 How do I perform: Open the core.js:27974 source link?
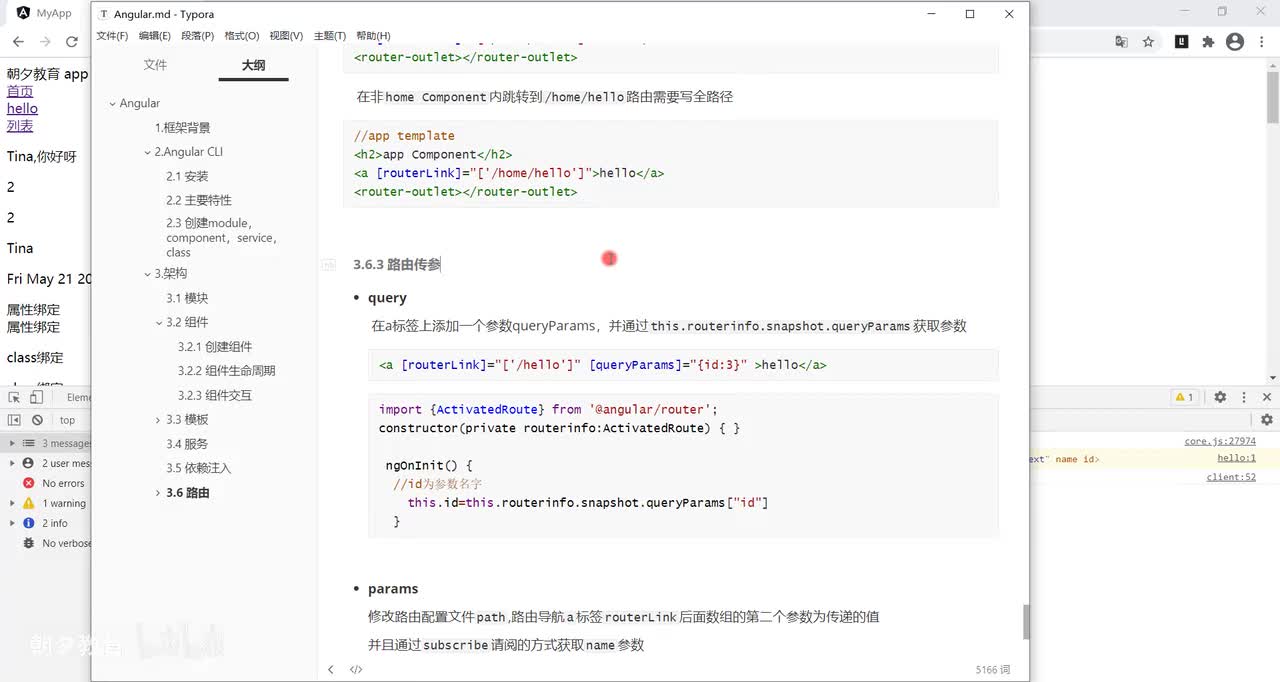pos(1220,441)
